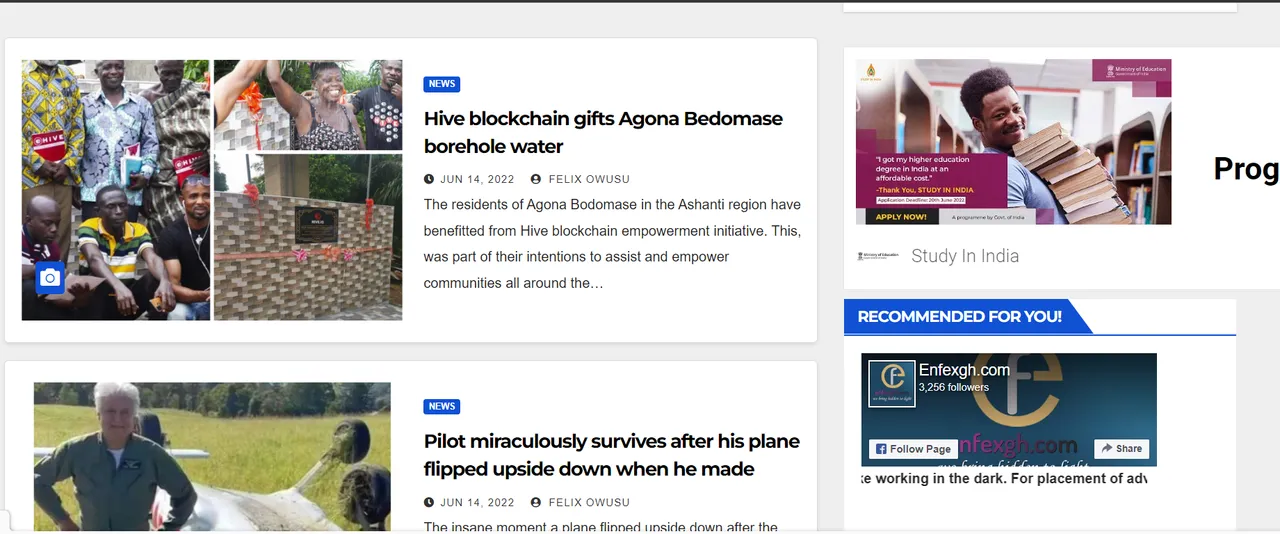This screenshot has height=534, width=1280.
Task: Select the NEWS tag above the Pilot headline
Action: (441, 407)
